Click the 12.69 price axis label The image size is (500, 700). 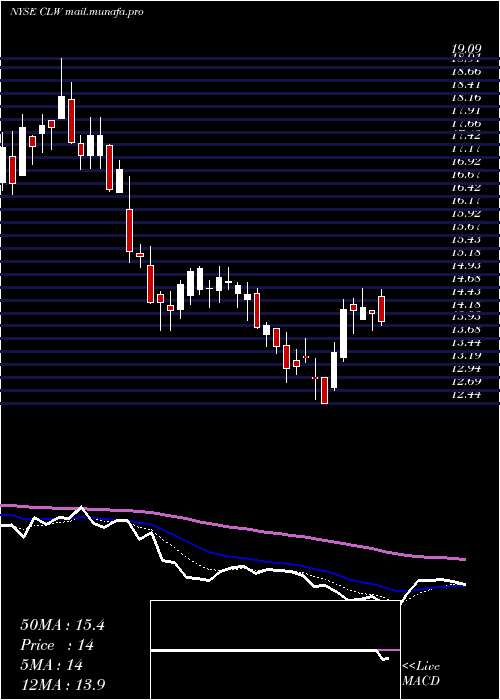click(467, 381)
